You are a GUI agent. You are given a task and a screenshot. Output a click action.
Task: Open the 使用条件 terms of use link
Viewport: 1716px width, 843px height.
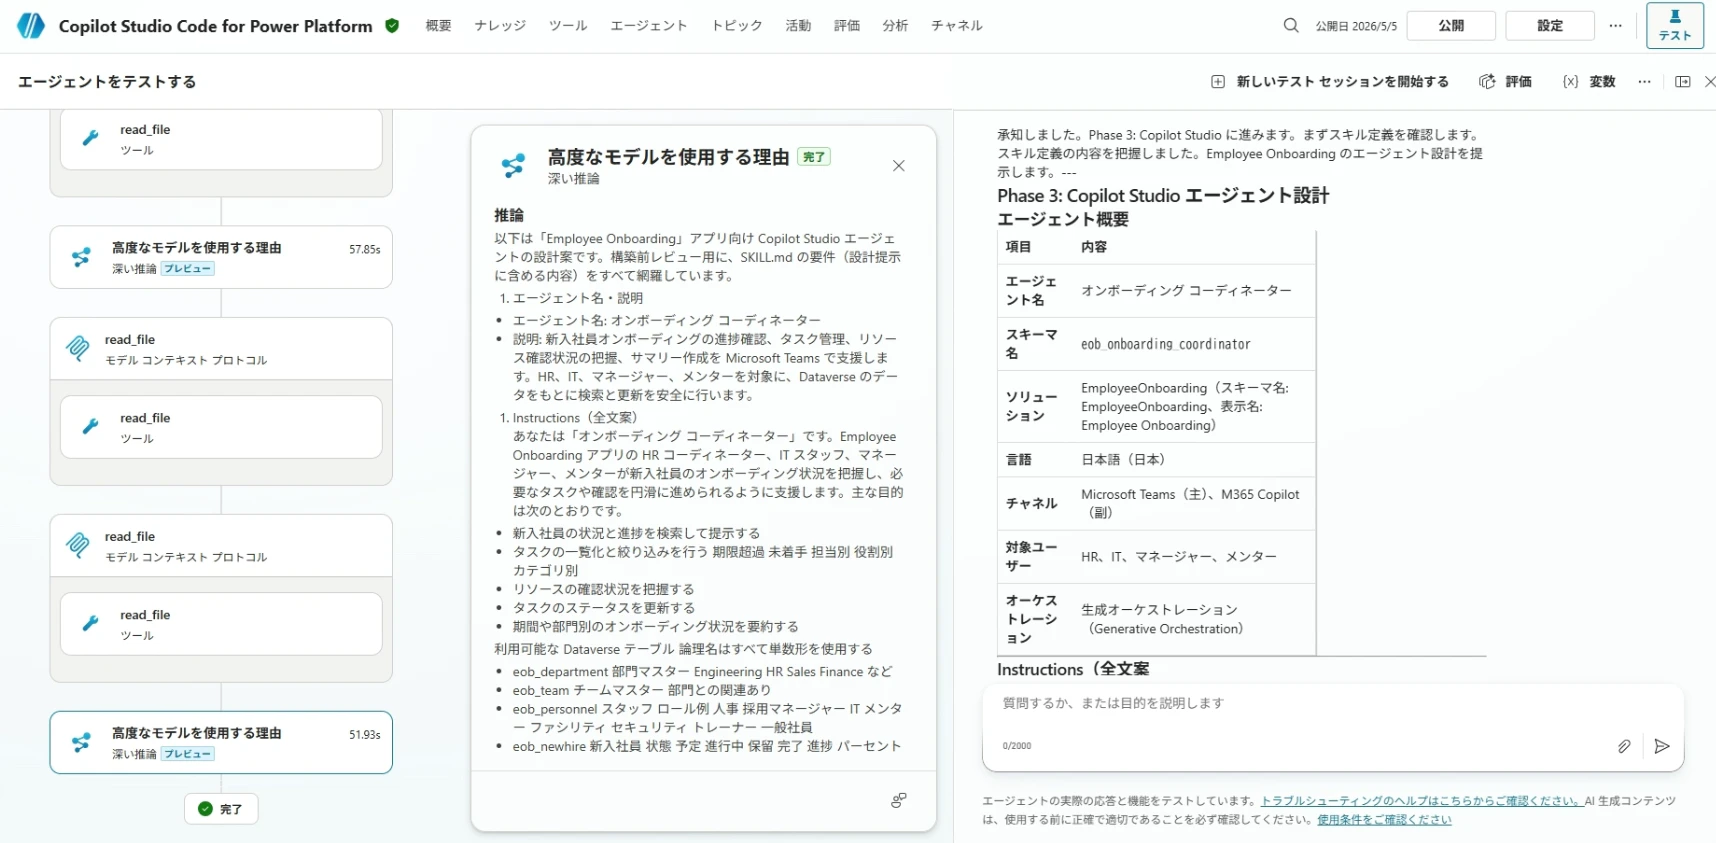point(1384,820)
